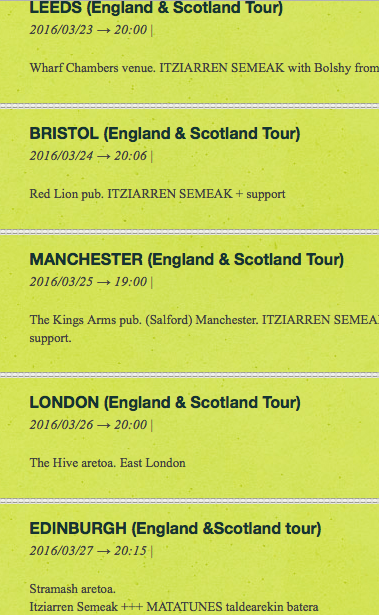Open the MANCHESTER (England & Scotland Tour) event

click(x=187, y=260)
